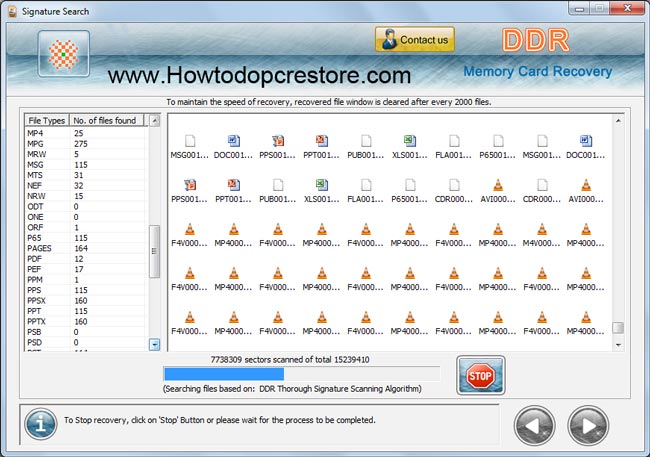Select the PAGES file type row
650x457 pixels.
pos(85,248)
